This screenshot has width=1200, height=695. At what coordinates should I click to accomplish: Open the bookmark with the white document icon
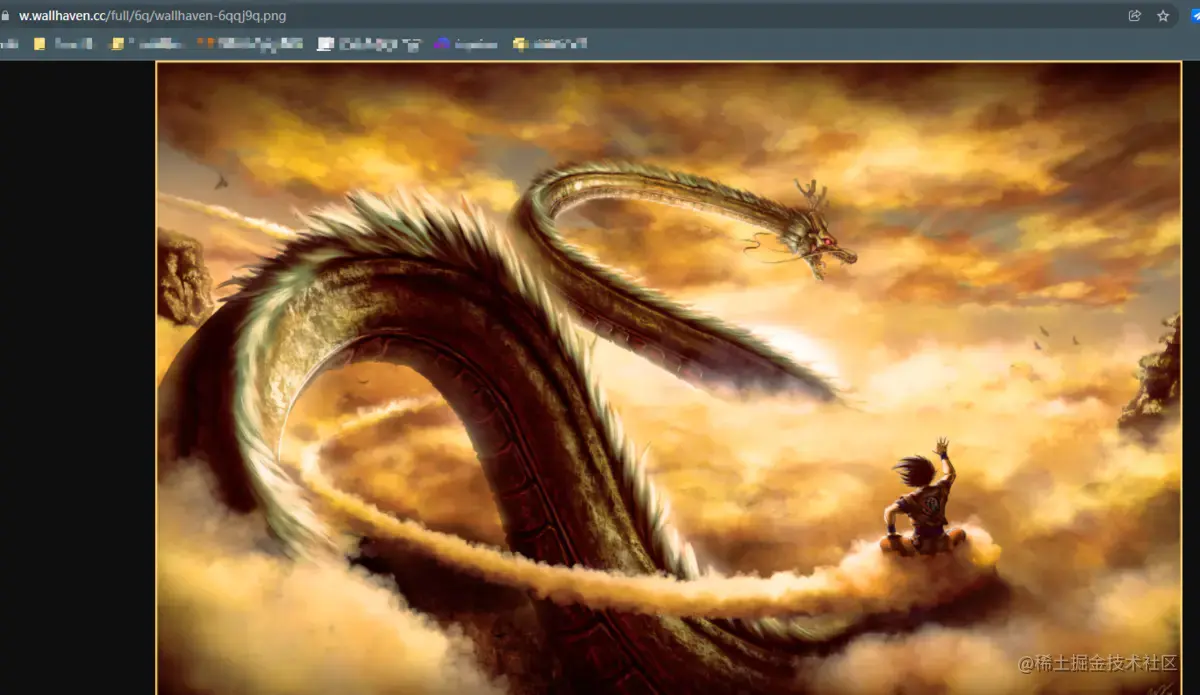[370, 44]
